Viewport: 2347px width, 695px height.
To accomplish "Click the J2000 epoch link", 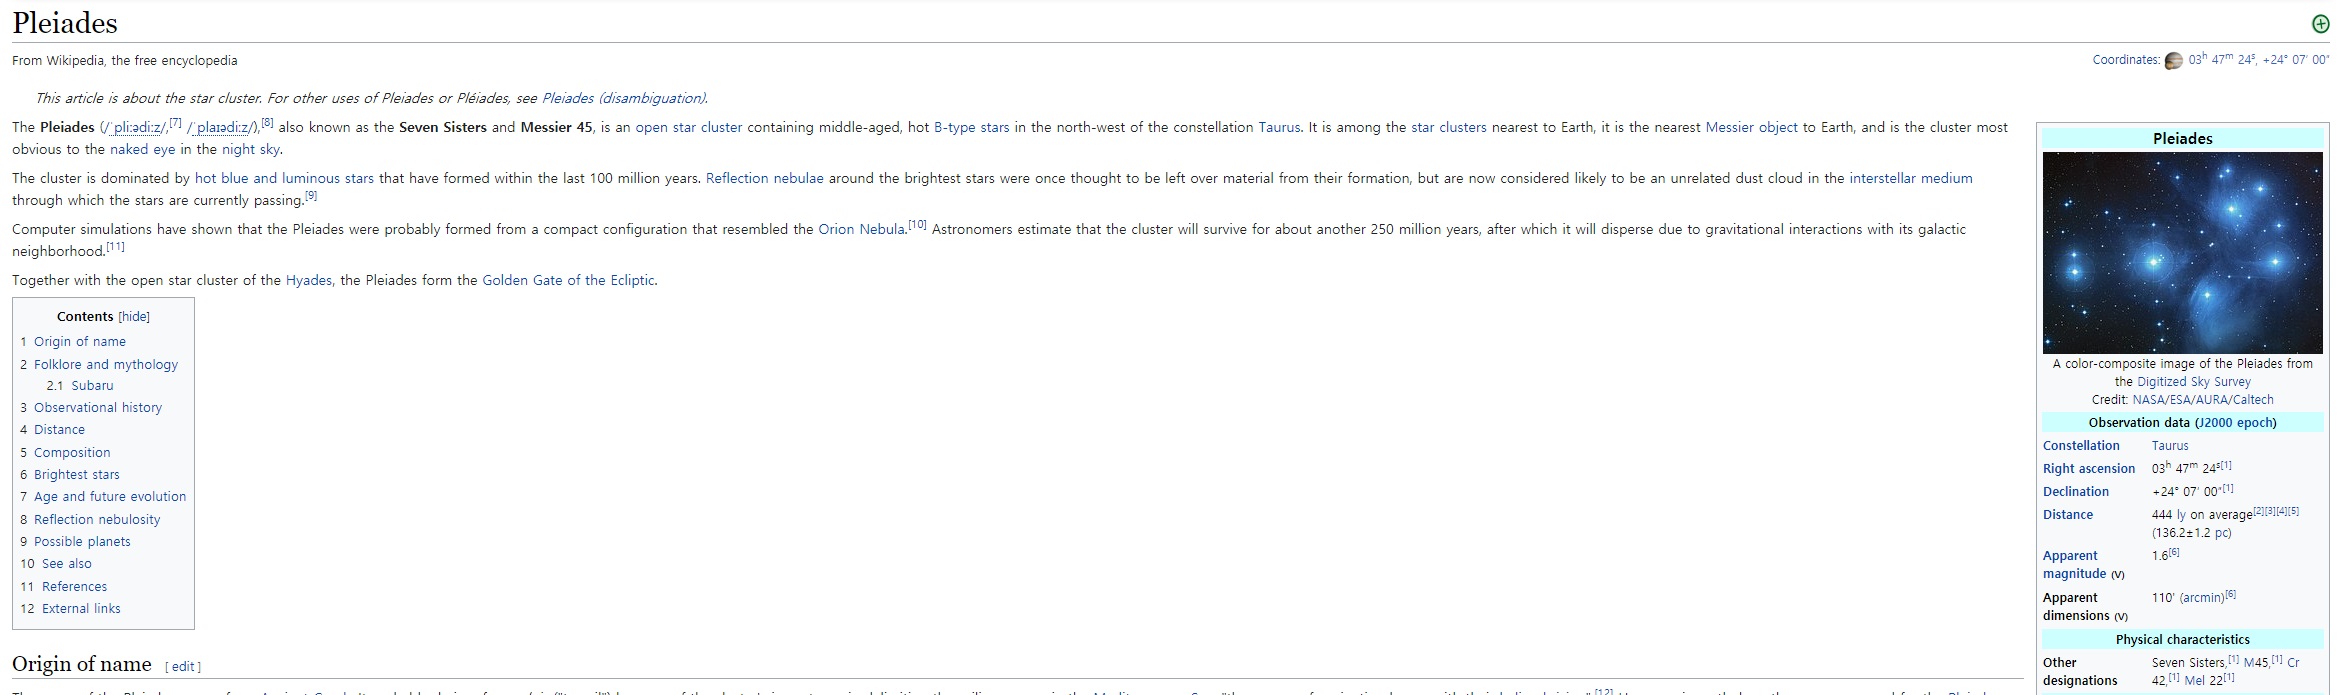I will click(2235, 423).
